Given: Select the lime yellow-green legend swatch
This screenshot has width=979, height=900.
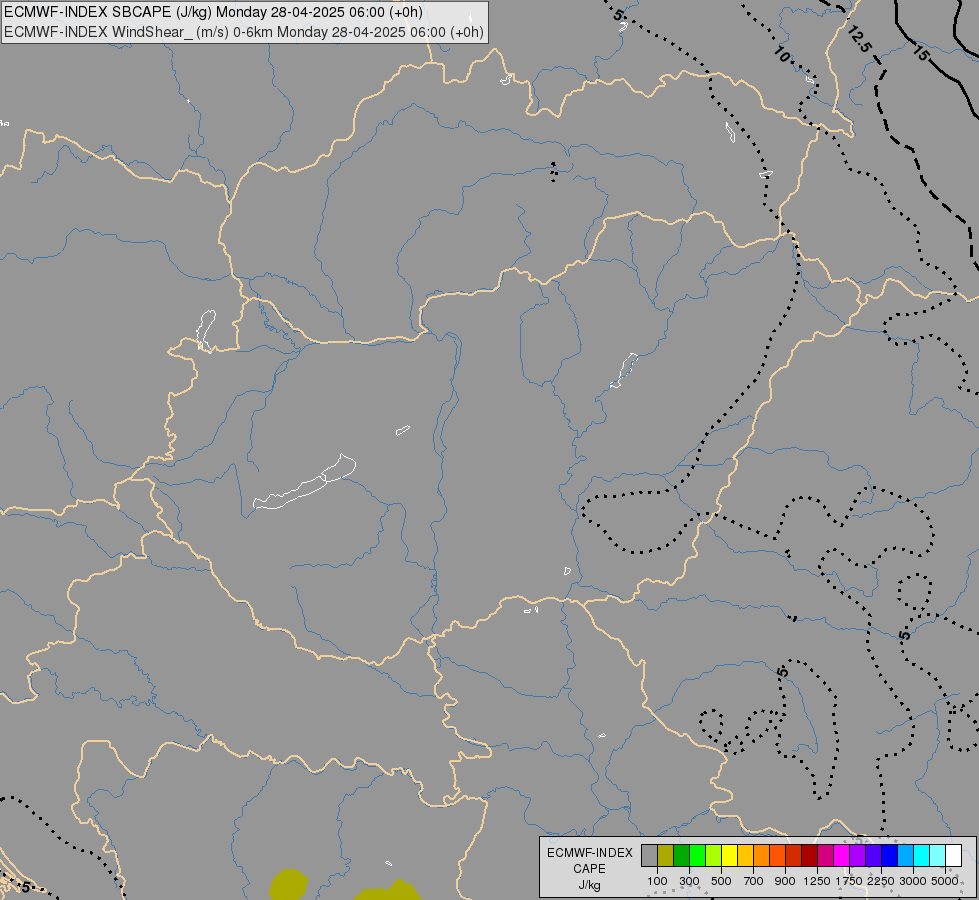Looking at the screenshot, I should tap(714, 856).
